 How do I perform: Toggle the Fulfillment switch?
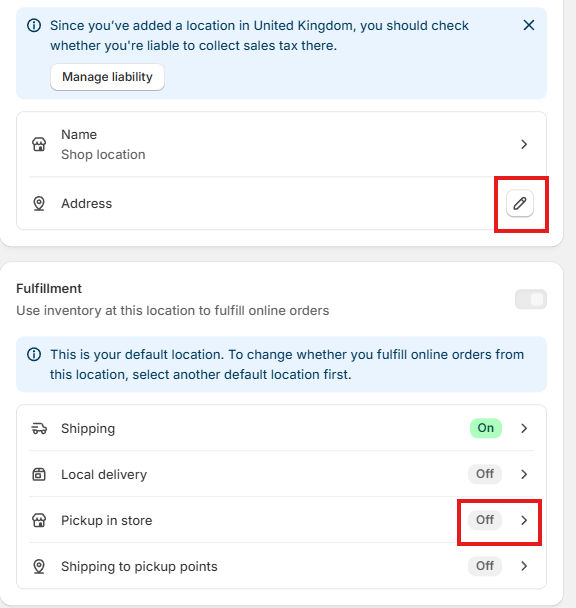[531, 299]
